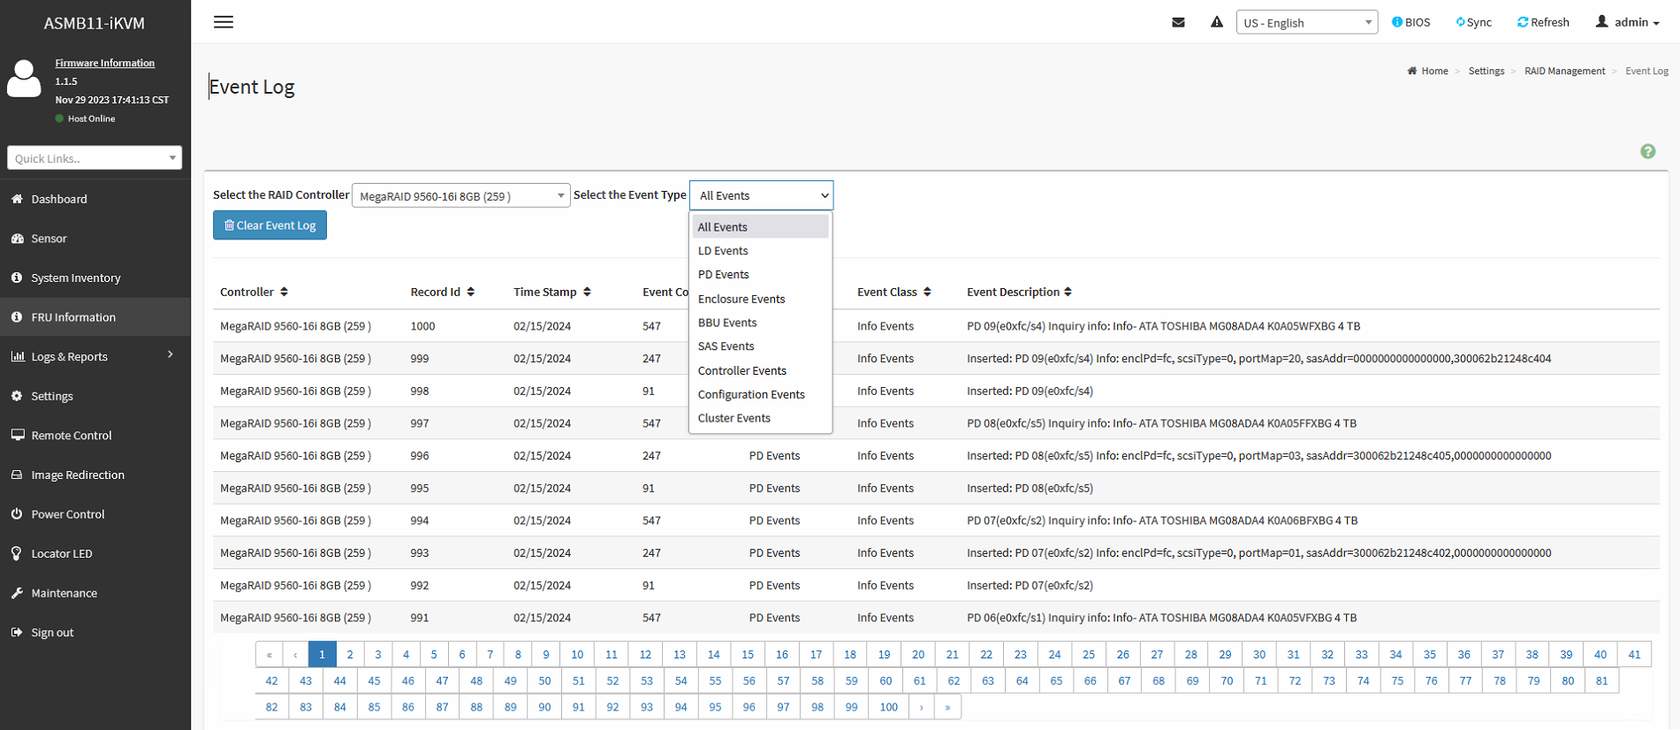Click the Clear Event Log button
The width and height of the screenshot is (1680, 730).
click(270, 226)
